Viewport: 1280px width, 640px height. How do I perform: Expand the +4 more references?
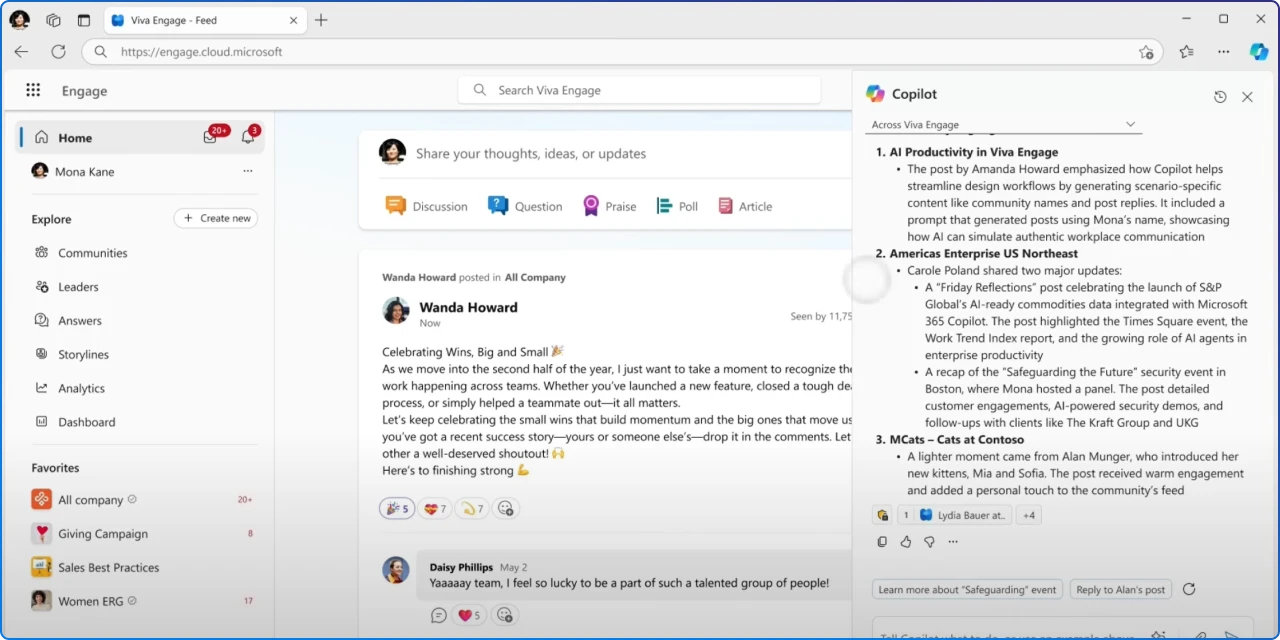(1029, 515)
